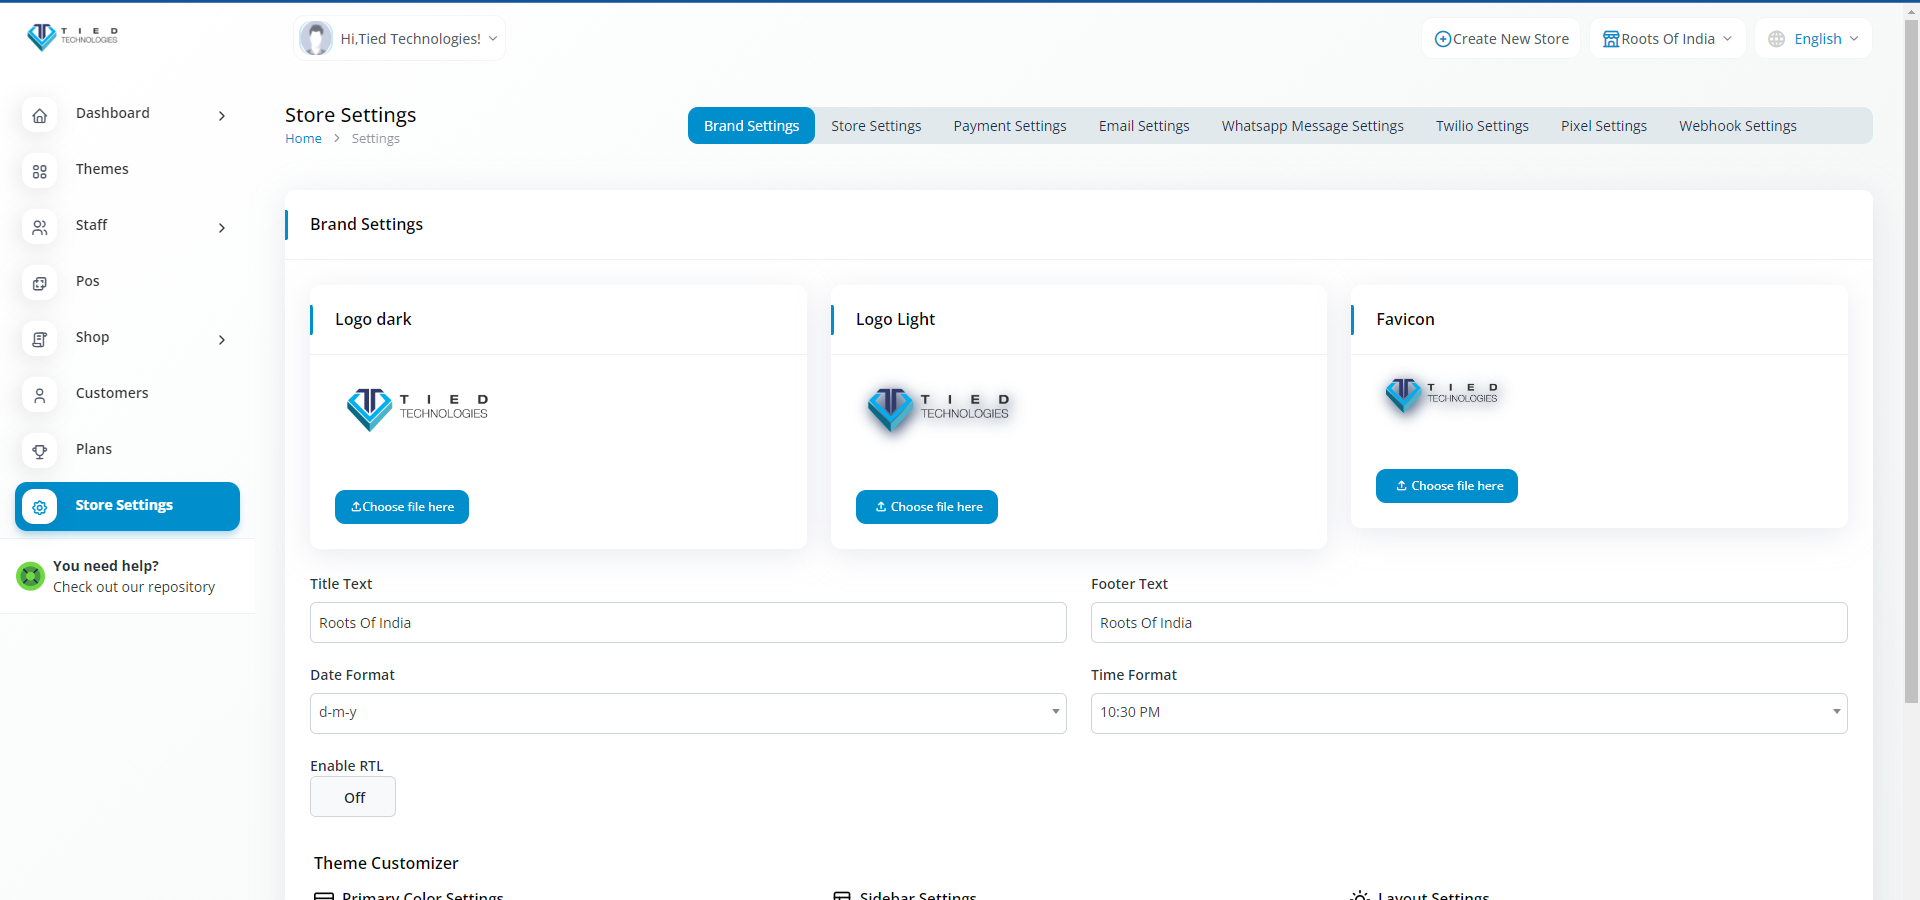Open the Time Format dropdown
The image size is (1920, 900).
click(x=1468, y=713)
